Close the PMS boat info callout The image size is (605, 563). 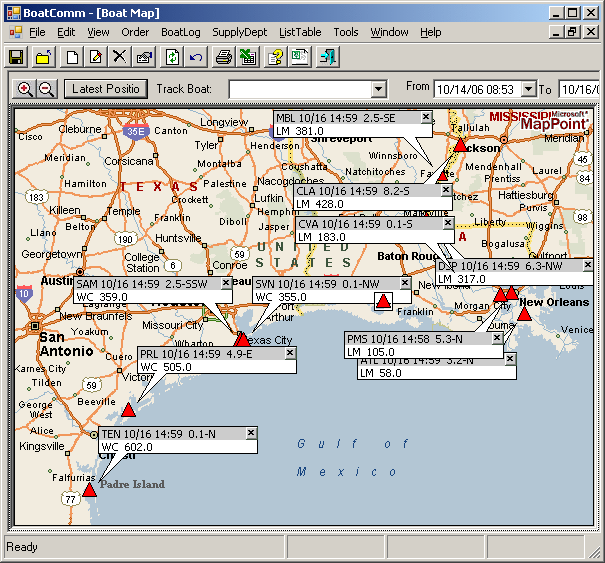(x=497, y=338)
